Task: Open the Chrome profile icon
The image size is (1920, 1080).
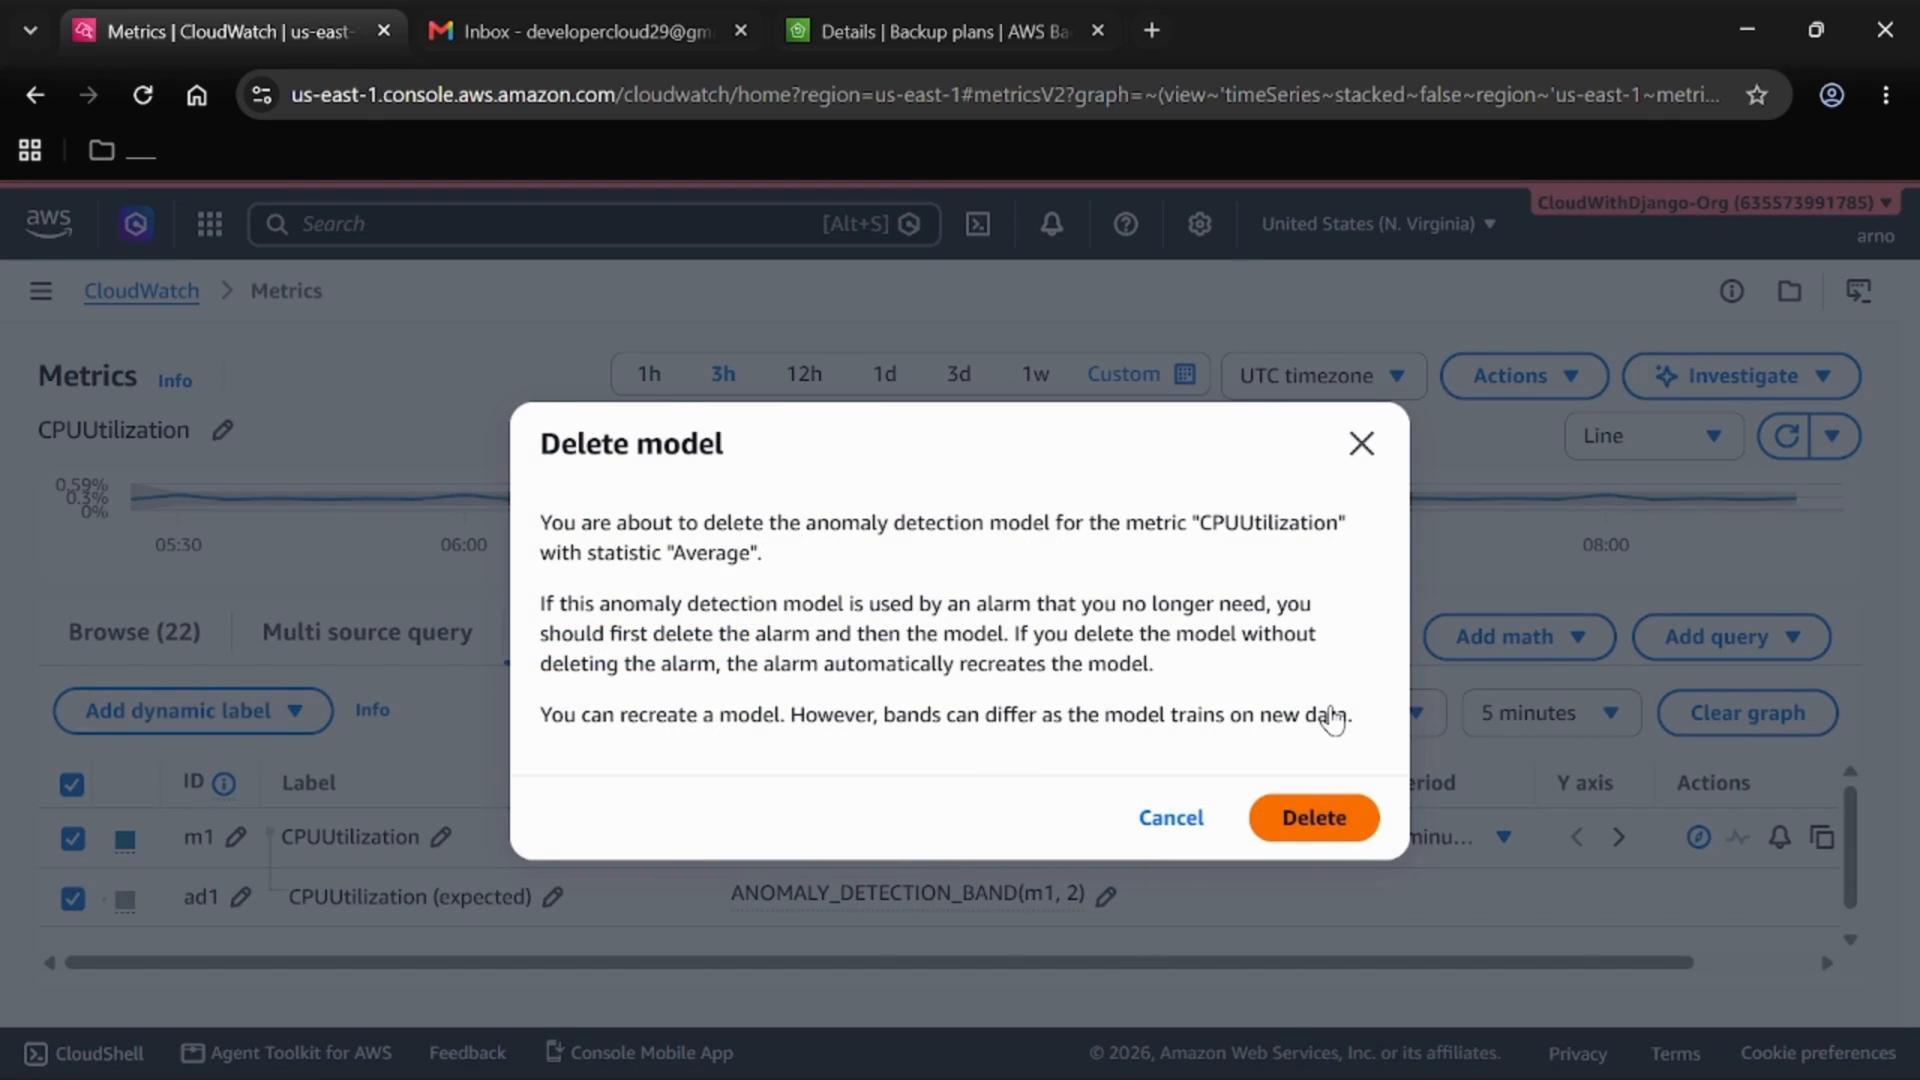Action: click(1831, 95)
